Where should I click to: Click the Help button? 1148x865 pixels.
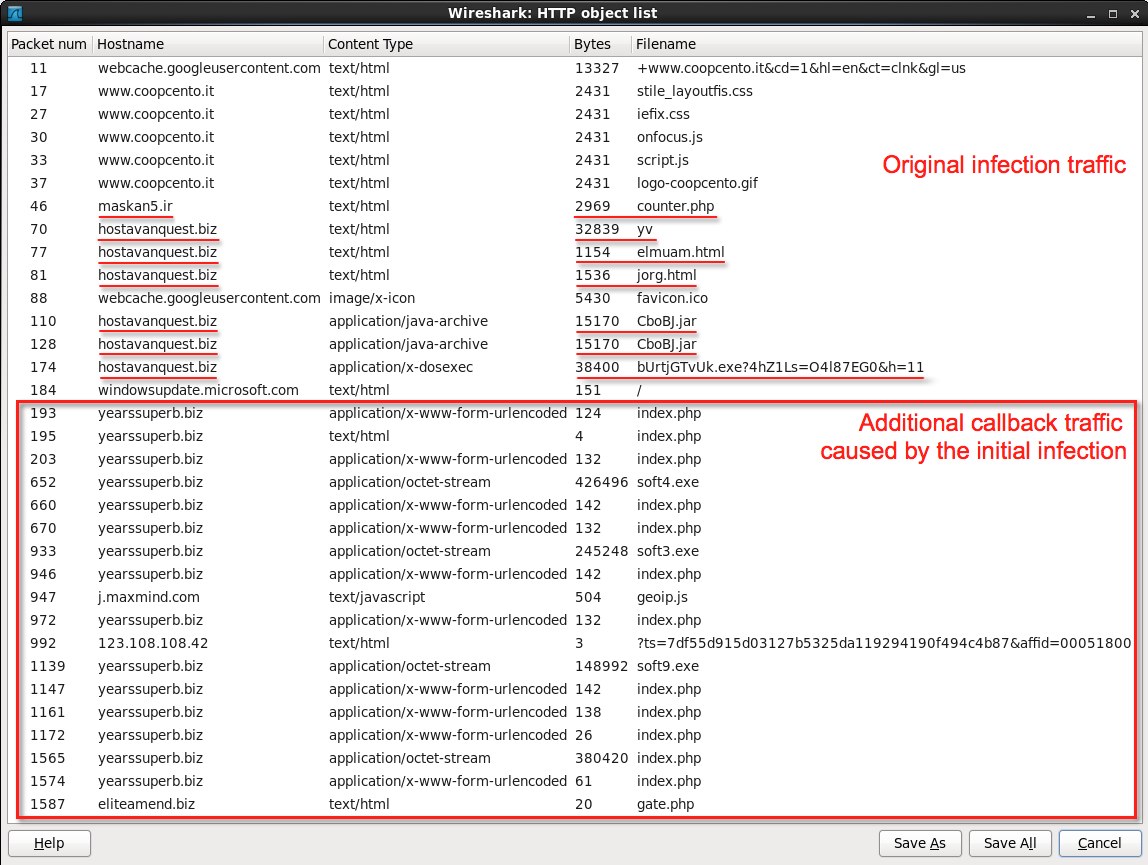pos(49,843)
